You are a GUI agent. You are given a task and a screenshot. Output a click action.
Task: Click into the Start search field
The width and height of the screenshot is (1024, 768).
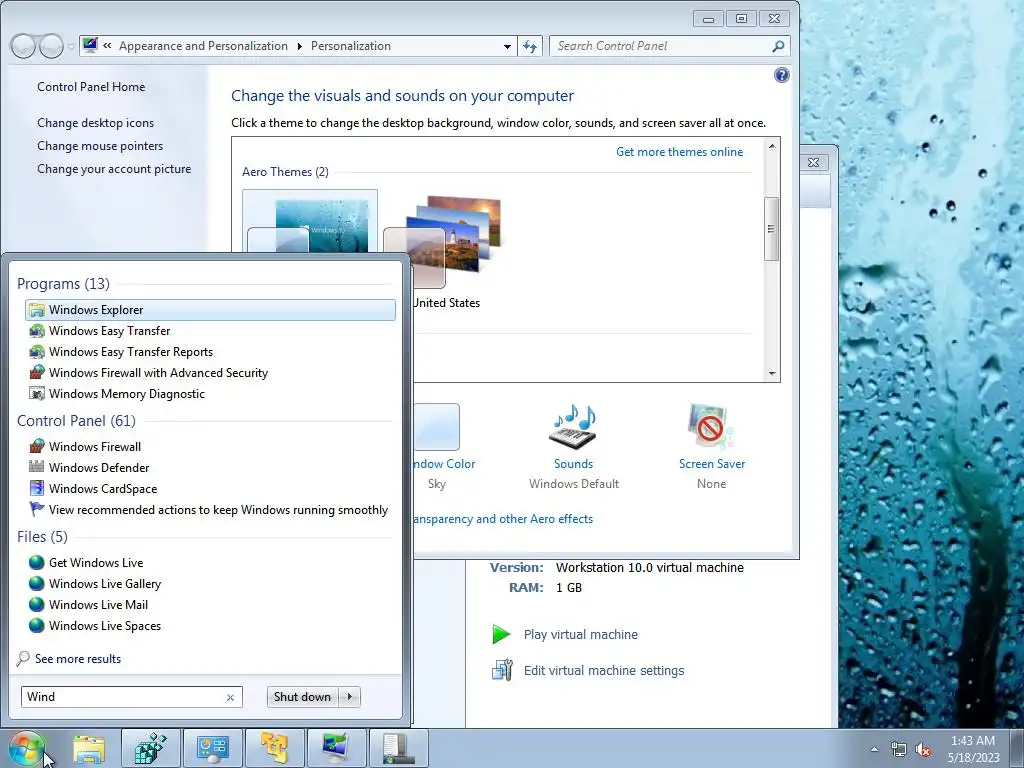[124, 697]
